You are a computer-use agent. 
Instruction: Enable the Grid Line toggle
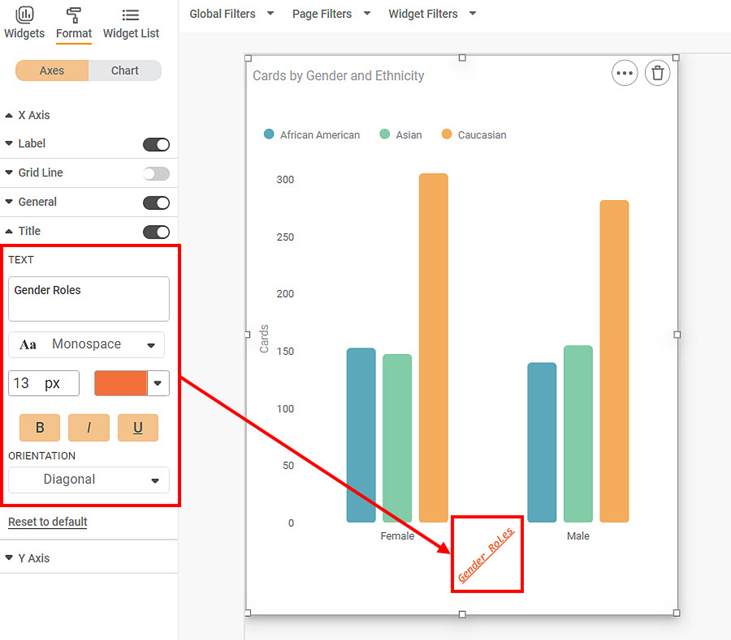point(156,173)
